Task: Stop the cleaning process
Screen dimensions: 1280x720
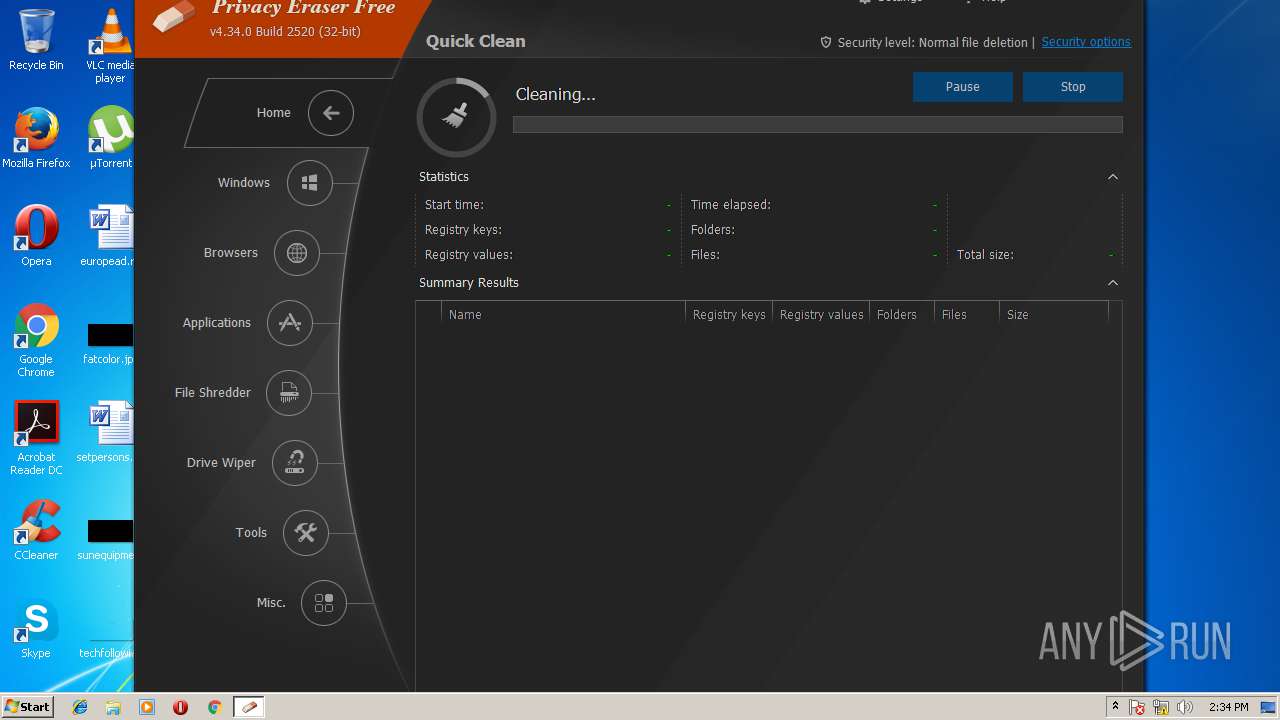Action: (x=1073, y=87)
